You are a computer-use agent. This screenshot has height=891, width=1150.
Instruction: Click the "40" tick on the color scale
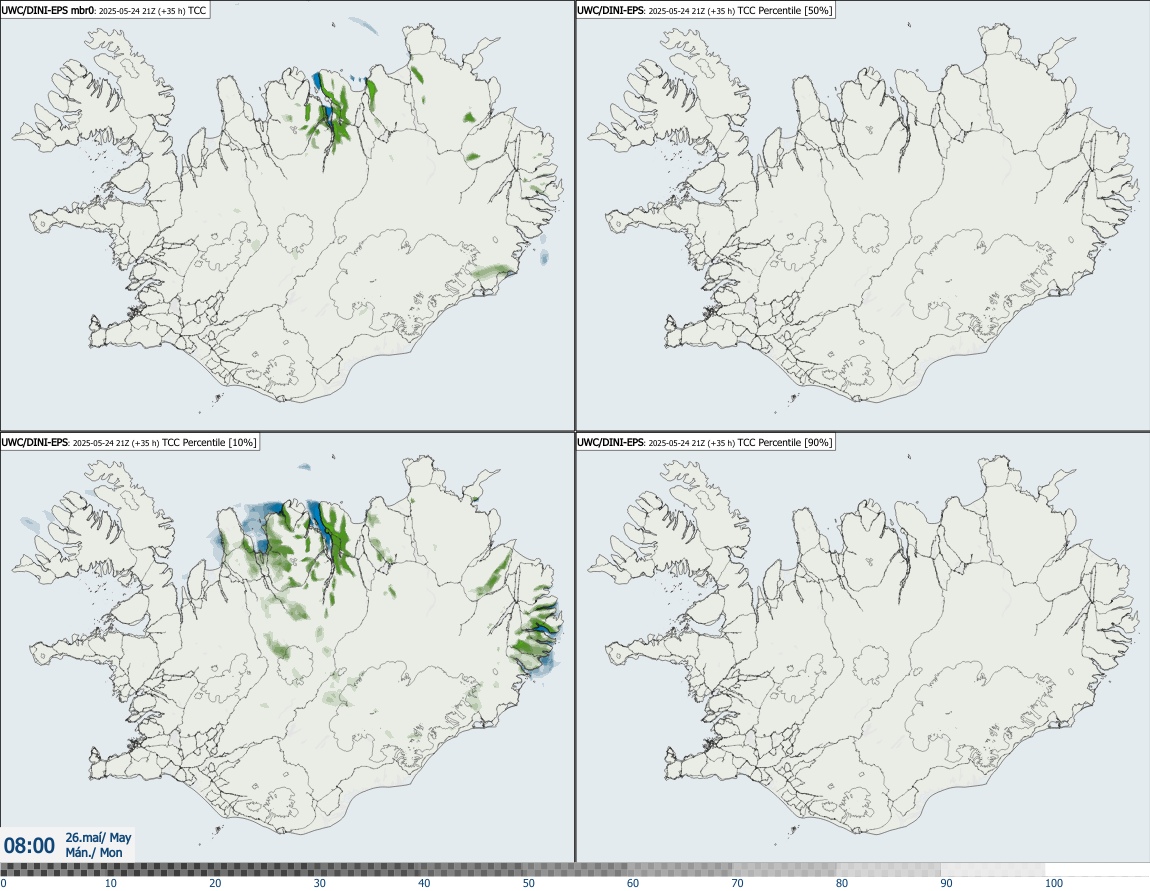(x=424, y=883)
